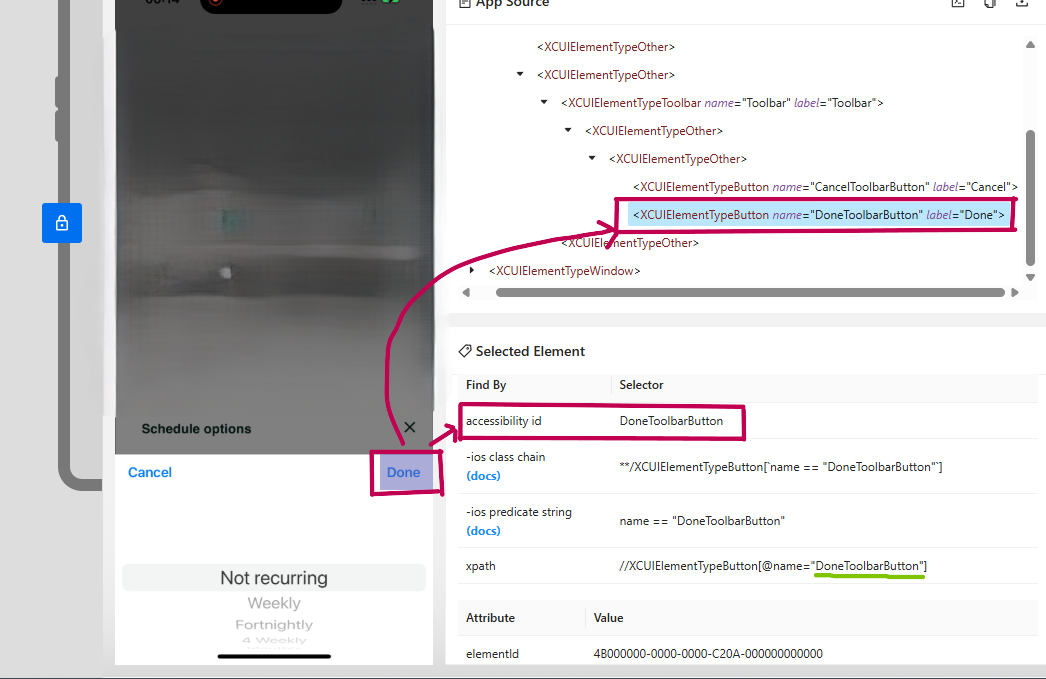Click the source tree scroll-up arrow
The width and height of the screenshot is (1046, 679).
point(1031,45)
